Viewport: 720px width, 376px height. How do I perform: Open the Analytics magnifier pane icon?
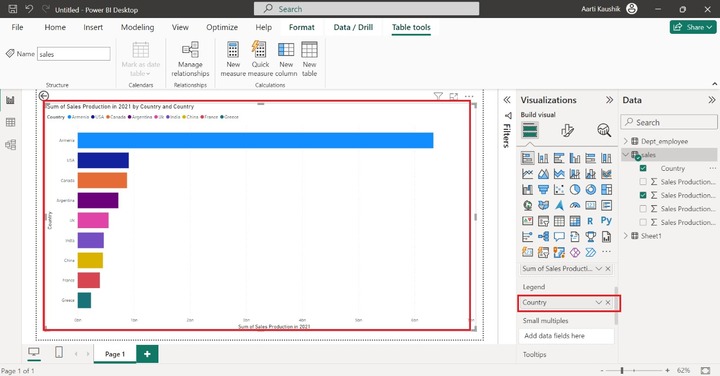point(604,131)
